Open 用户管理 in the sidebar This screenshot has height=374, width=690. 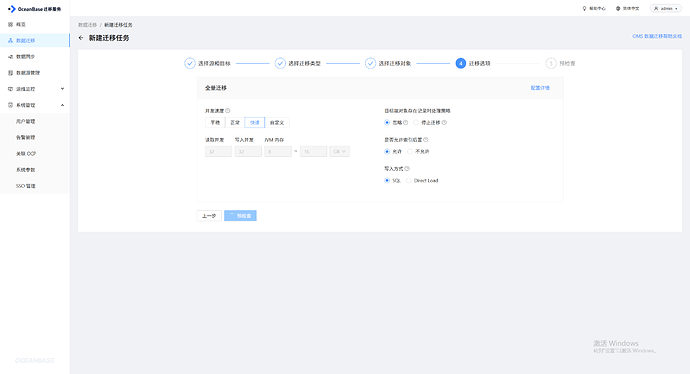pos(26,121)
